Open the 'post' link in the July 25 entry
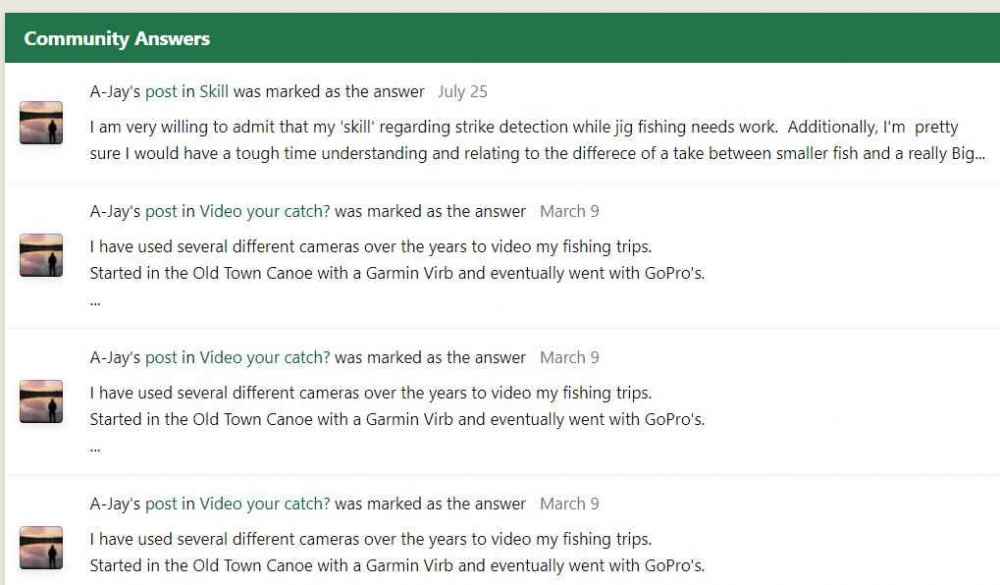The width and height of the screenshot is (1000, 585). [161, 92]
